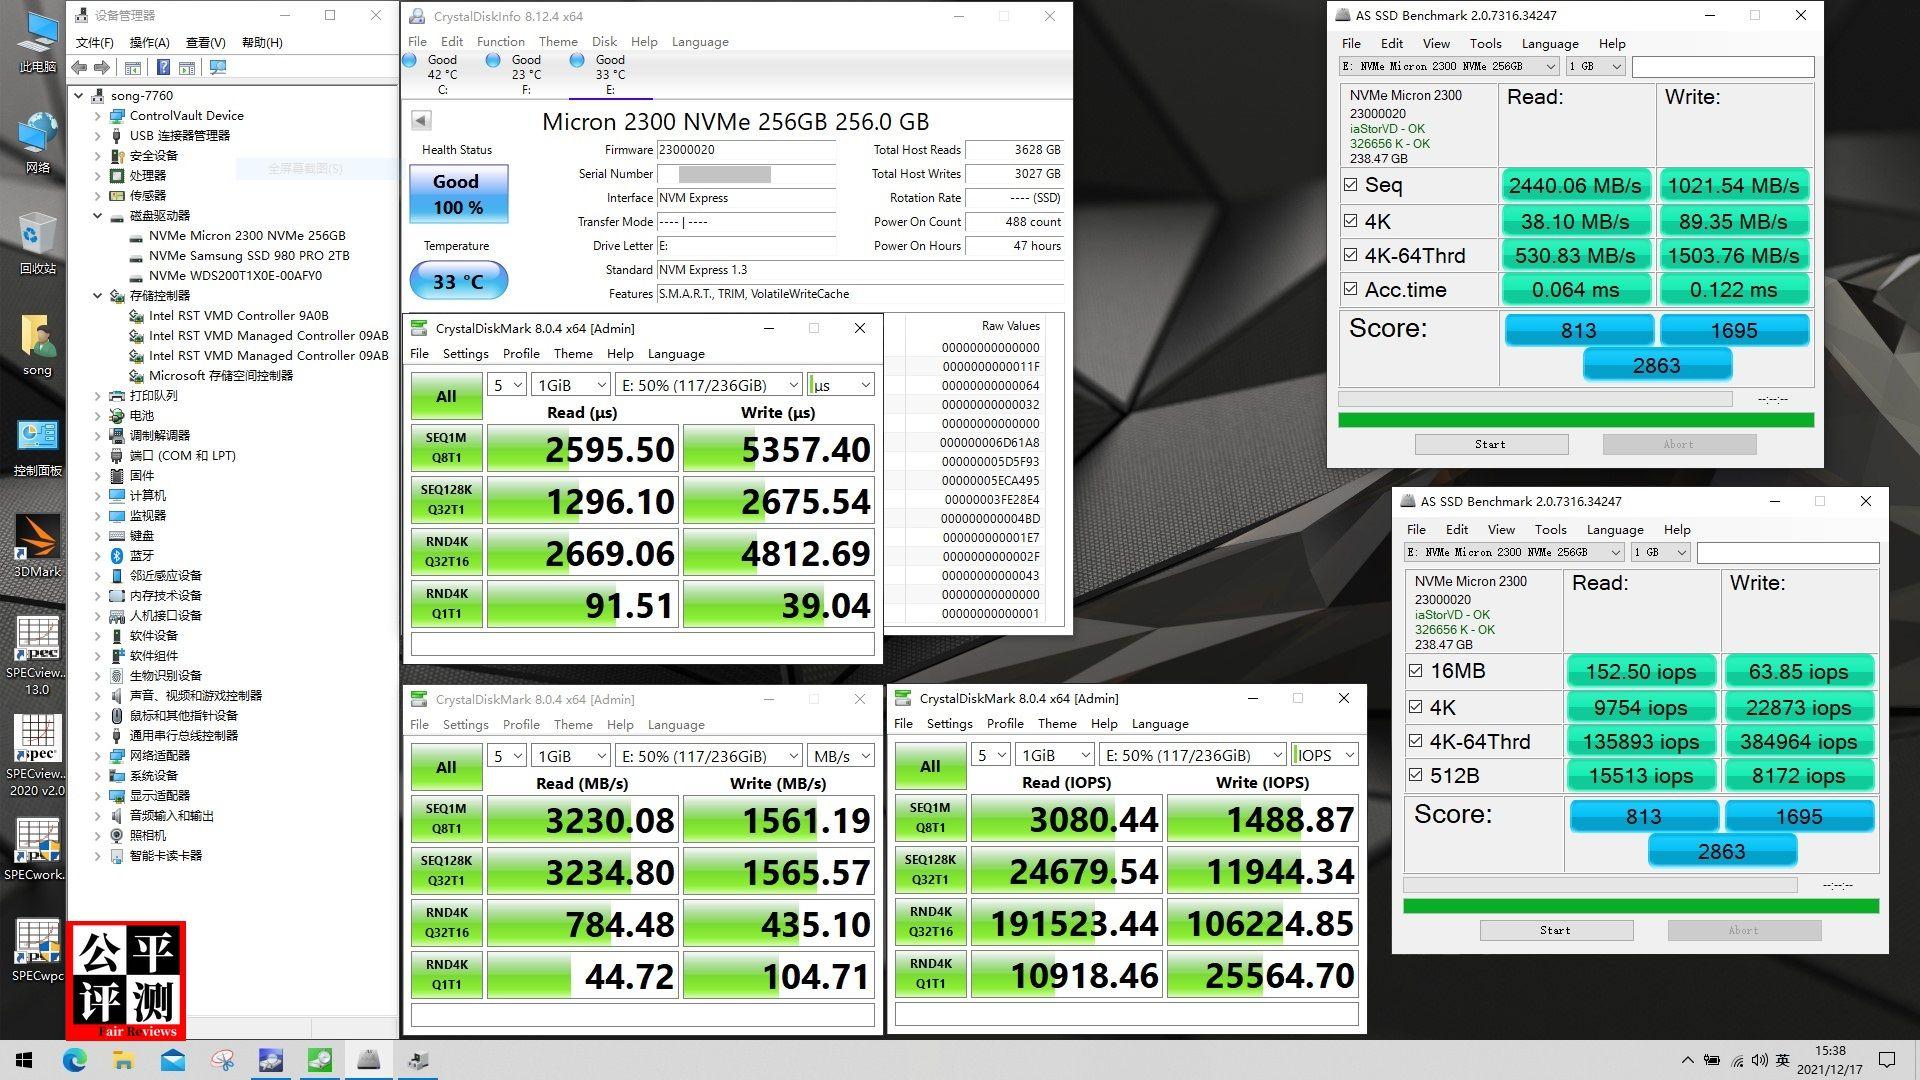Click the AS SSD Benchmark taskbar icon

click(368, 1060)
